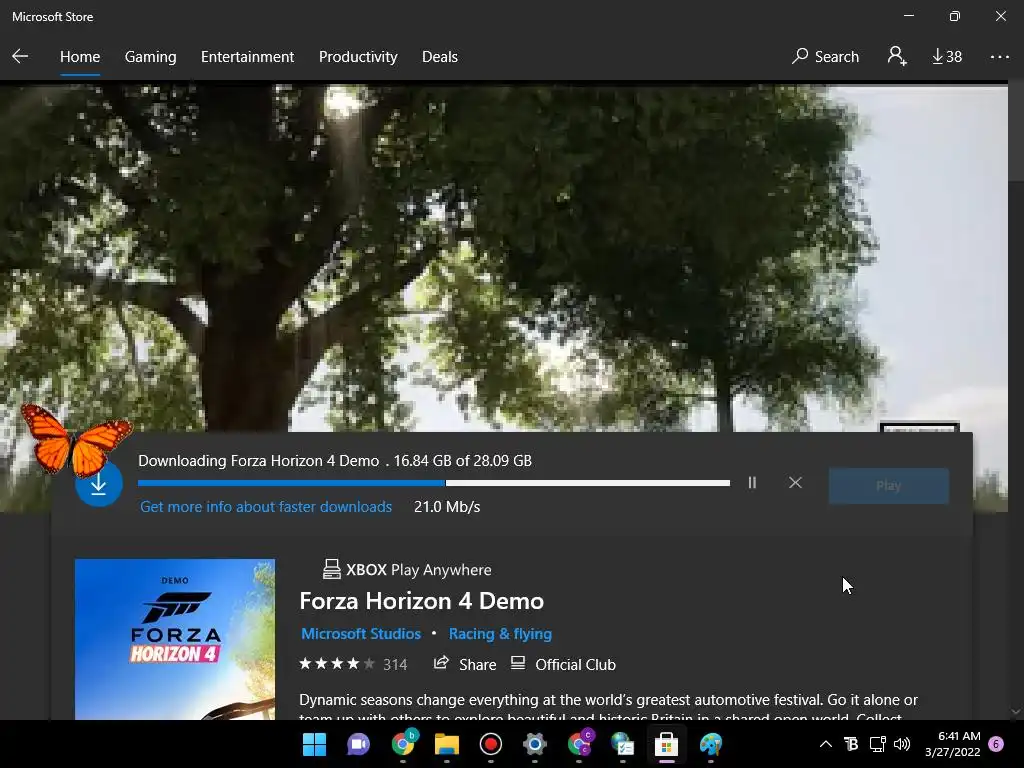Open the globe checklist taskbar app
The height and width of the screenshot is (768, 1024).
[622, 744]
